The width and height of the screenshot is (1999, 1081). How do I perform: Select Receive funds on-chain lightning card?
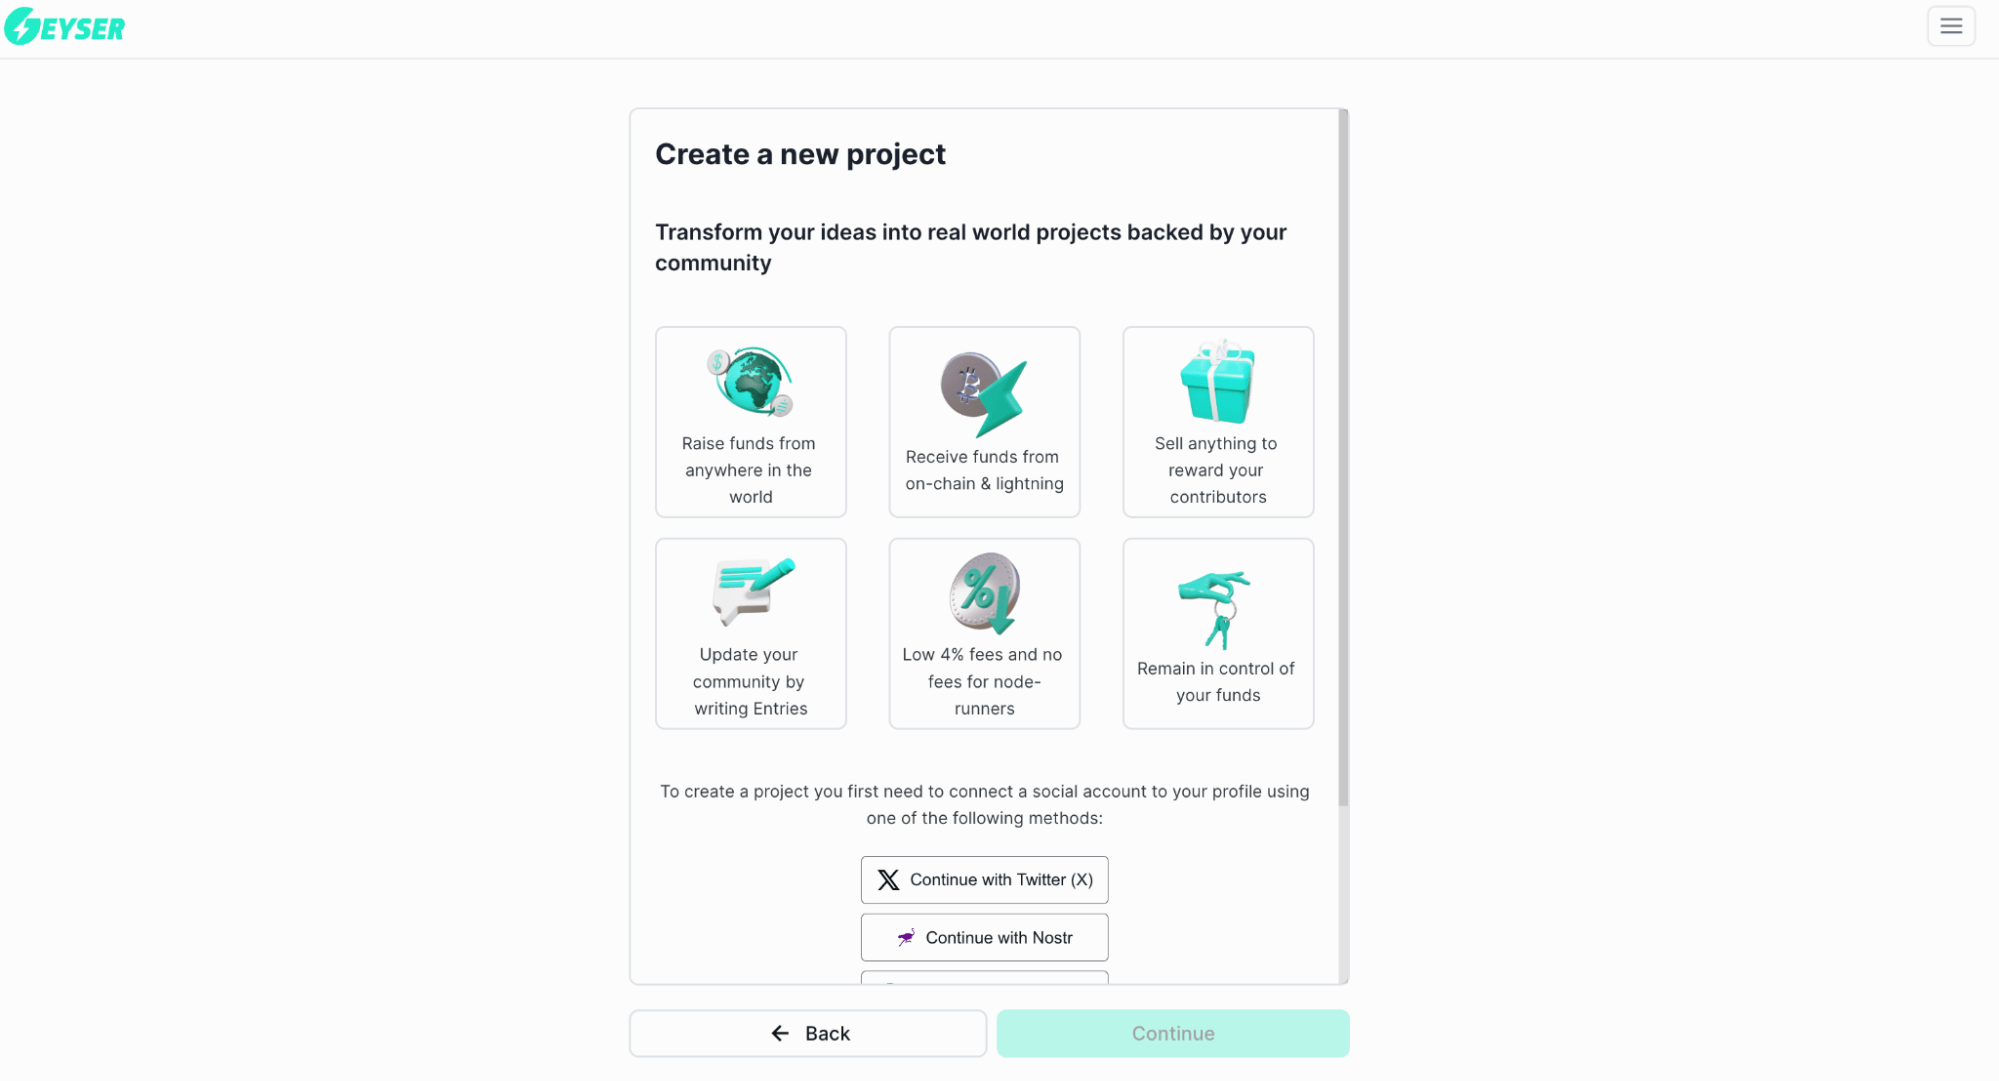point(985,421)
